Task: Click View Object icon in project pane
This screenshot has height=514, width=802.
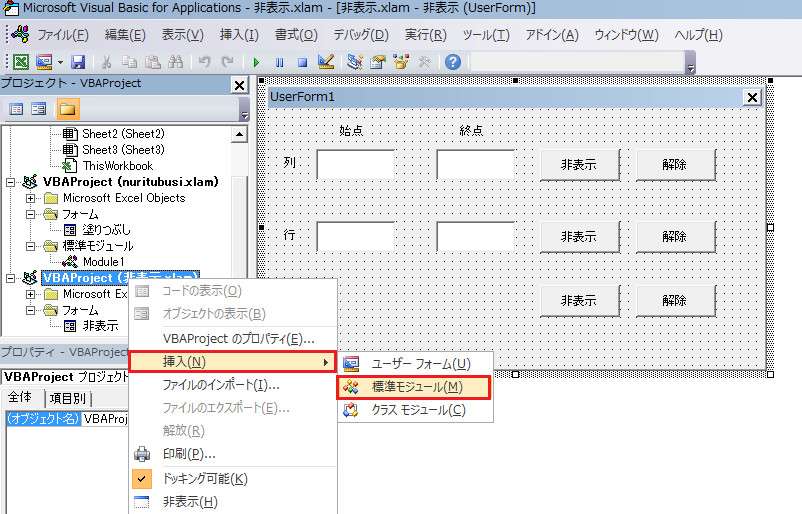Action: pos(39,109)
